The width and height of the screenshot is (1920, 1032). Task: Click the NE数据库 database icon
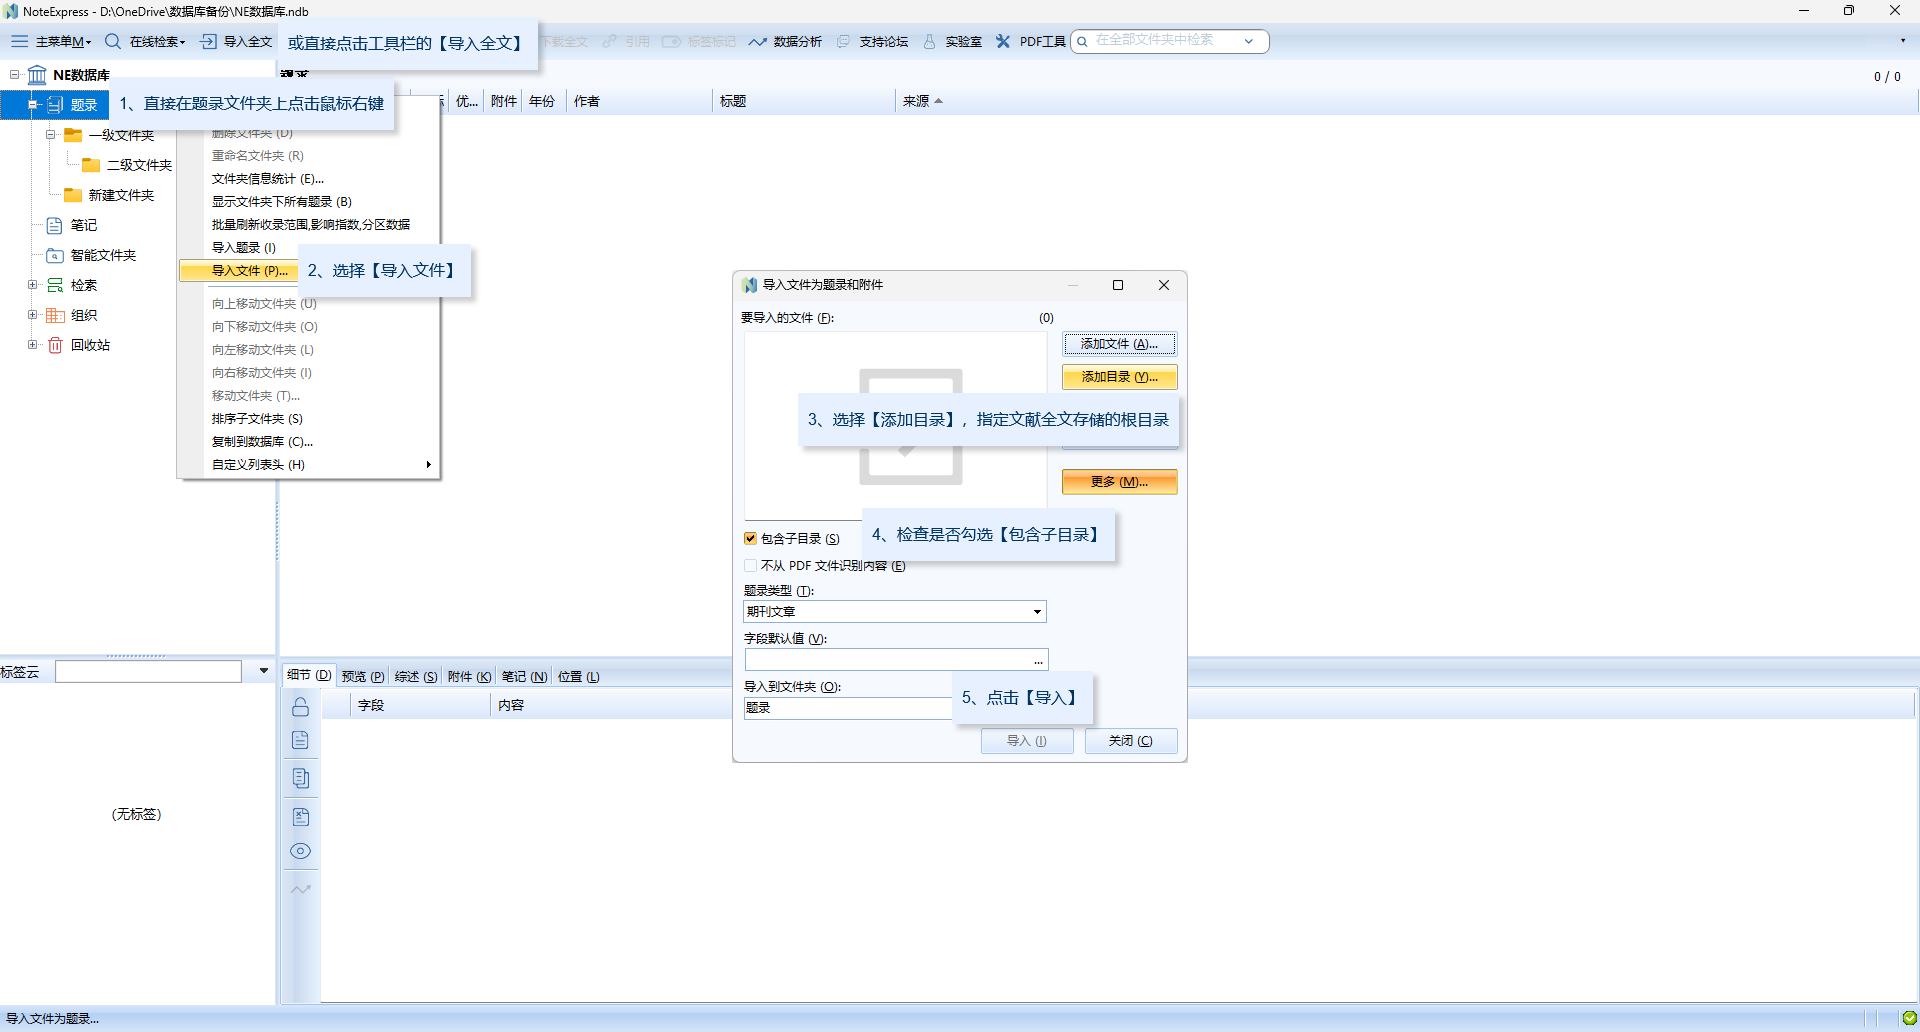pos(37,75)
